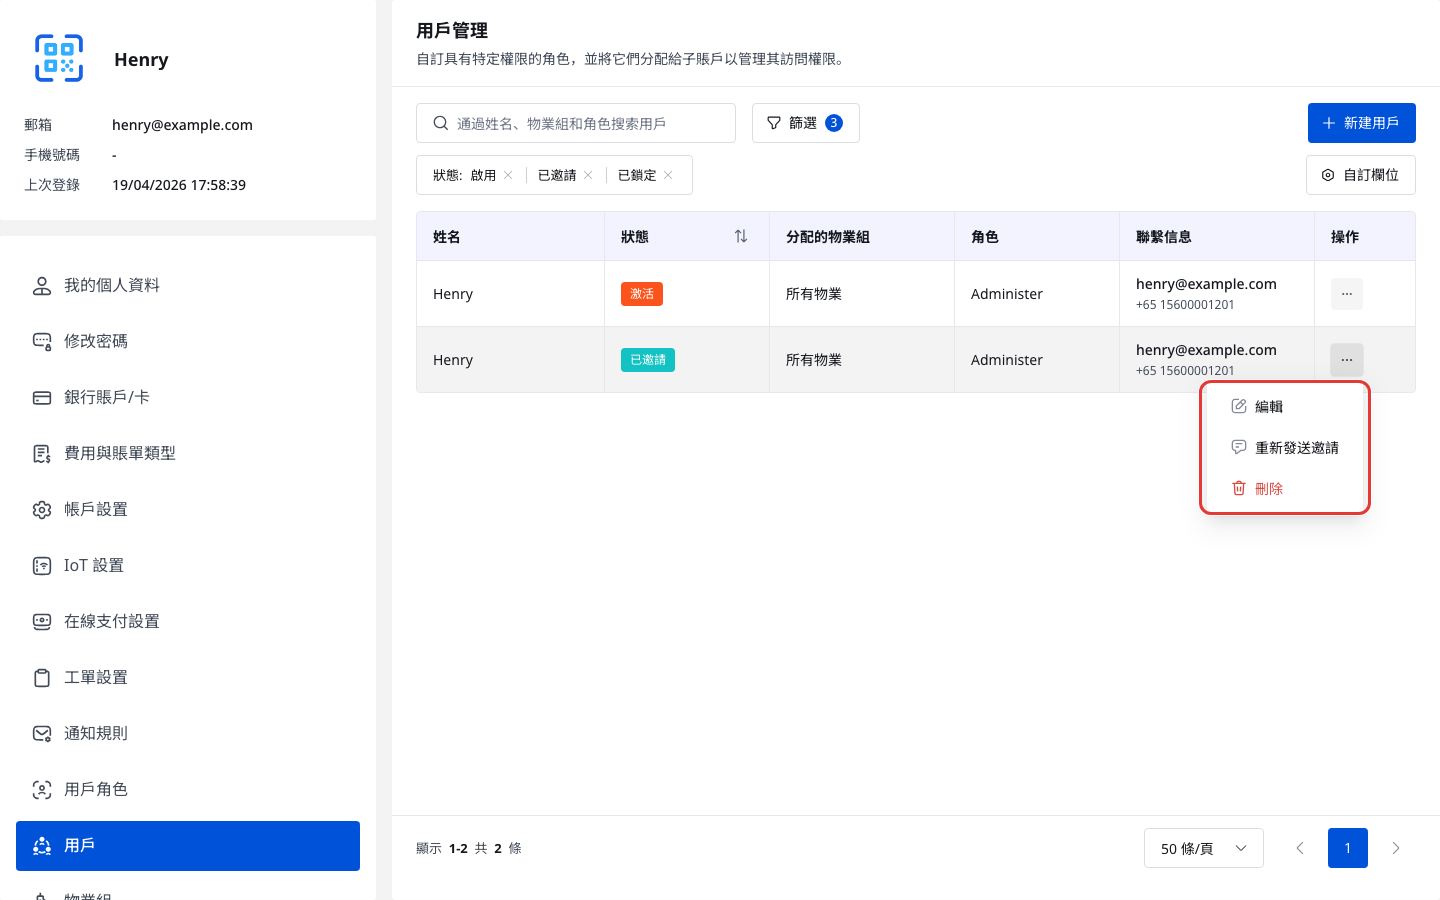Choose 重新發送邀請 from the menu
Viewport: 1440px width, 900px height.
click(x=1285, y=448)
